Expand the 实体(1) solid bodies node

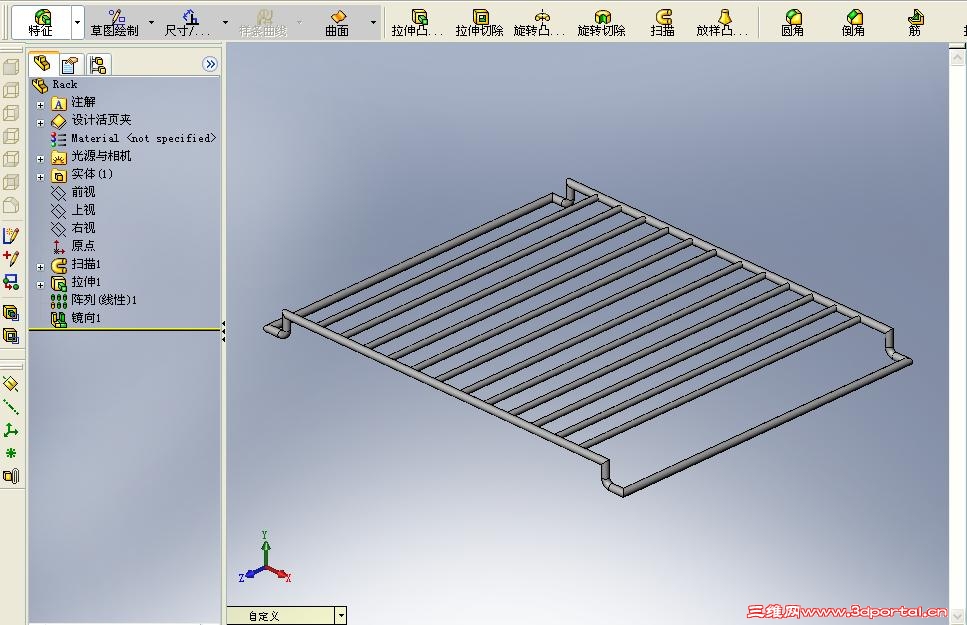click(41, 177)
